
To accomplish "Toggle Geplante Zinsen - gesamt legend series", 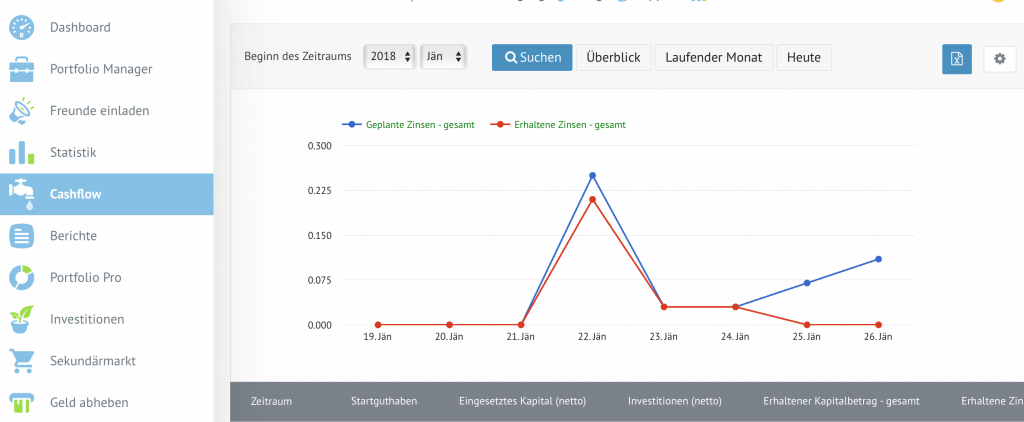I will coord(409,124).
